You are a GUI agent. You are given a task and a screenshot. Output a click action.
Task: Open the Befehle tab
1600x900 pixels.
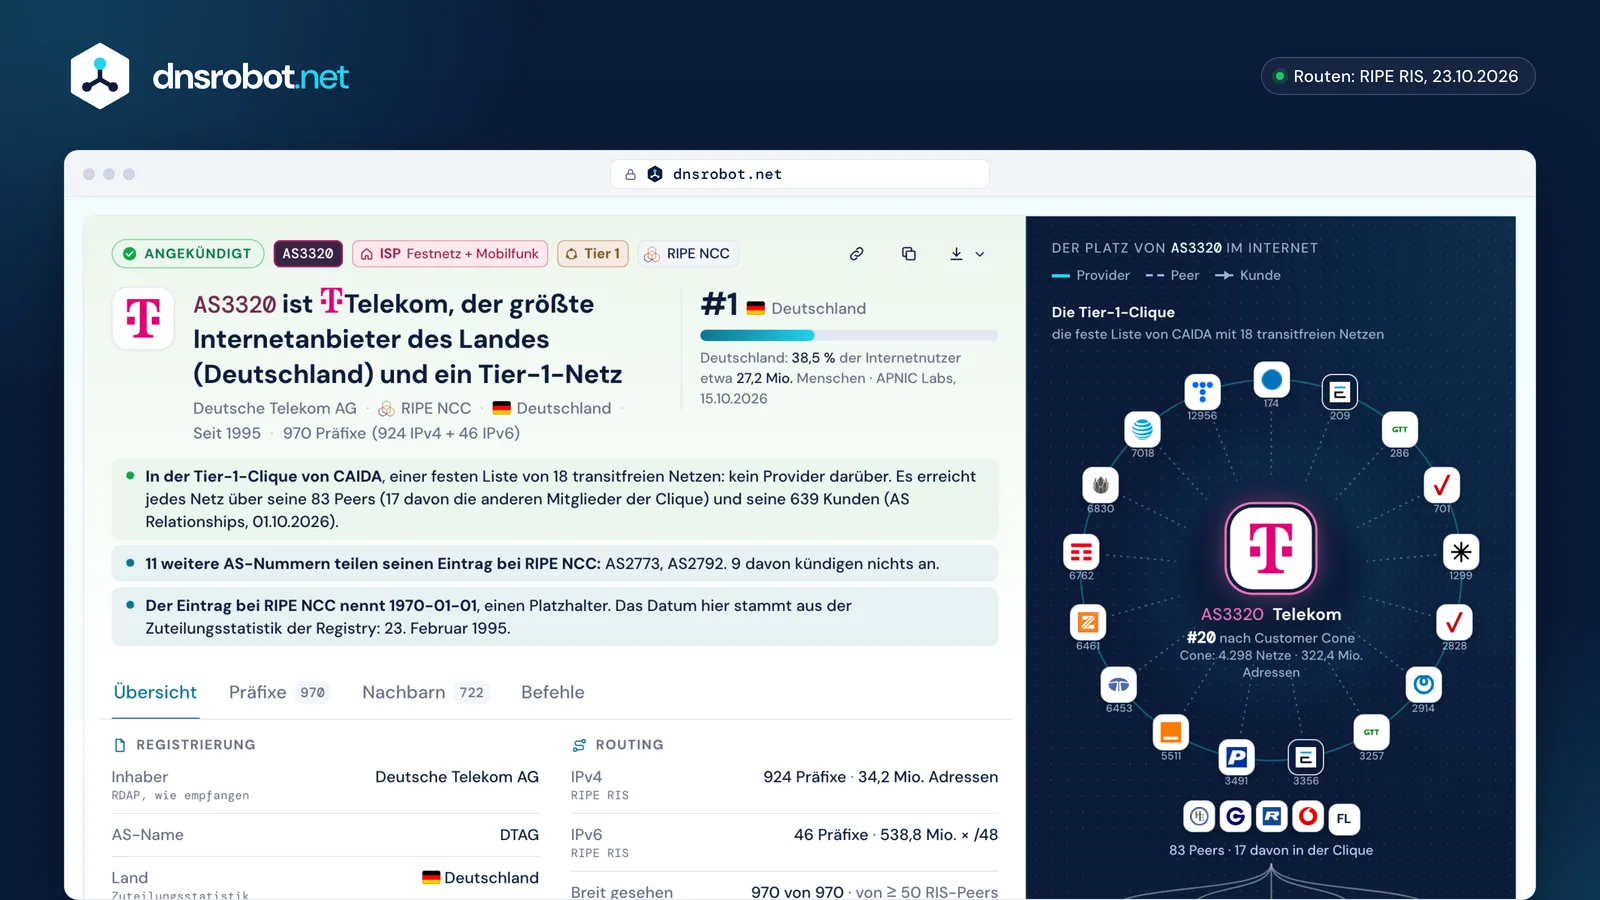553,692
